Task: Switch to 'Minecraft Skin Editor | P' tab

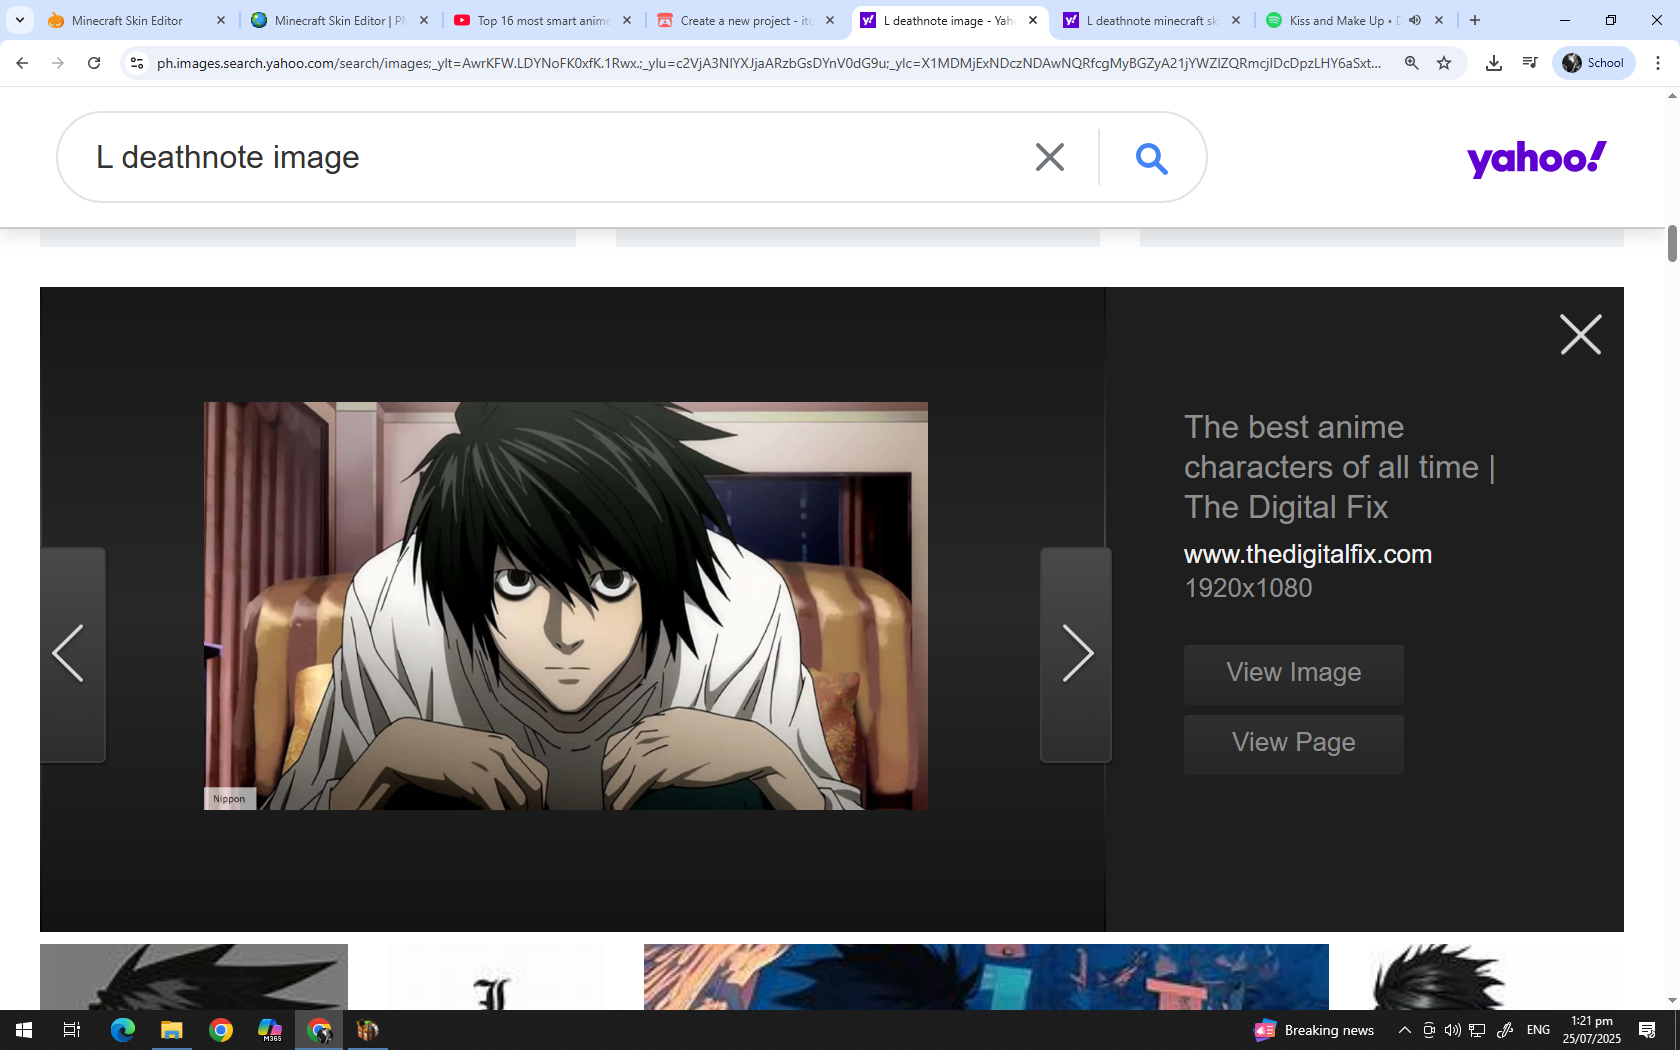Action: click(339, 20)
